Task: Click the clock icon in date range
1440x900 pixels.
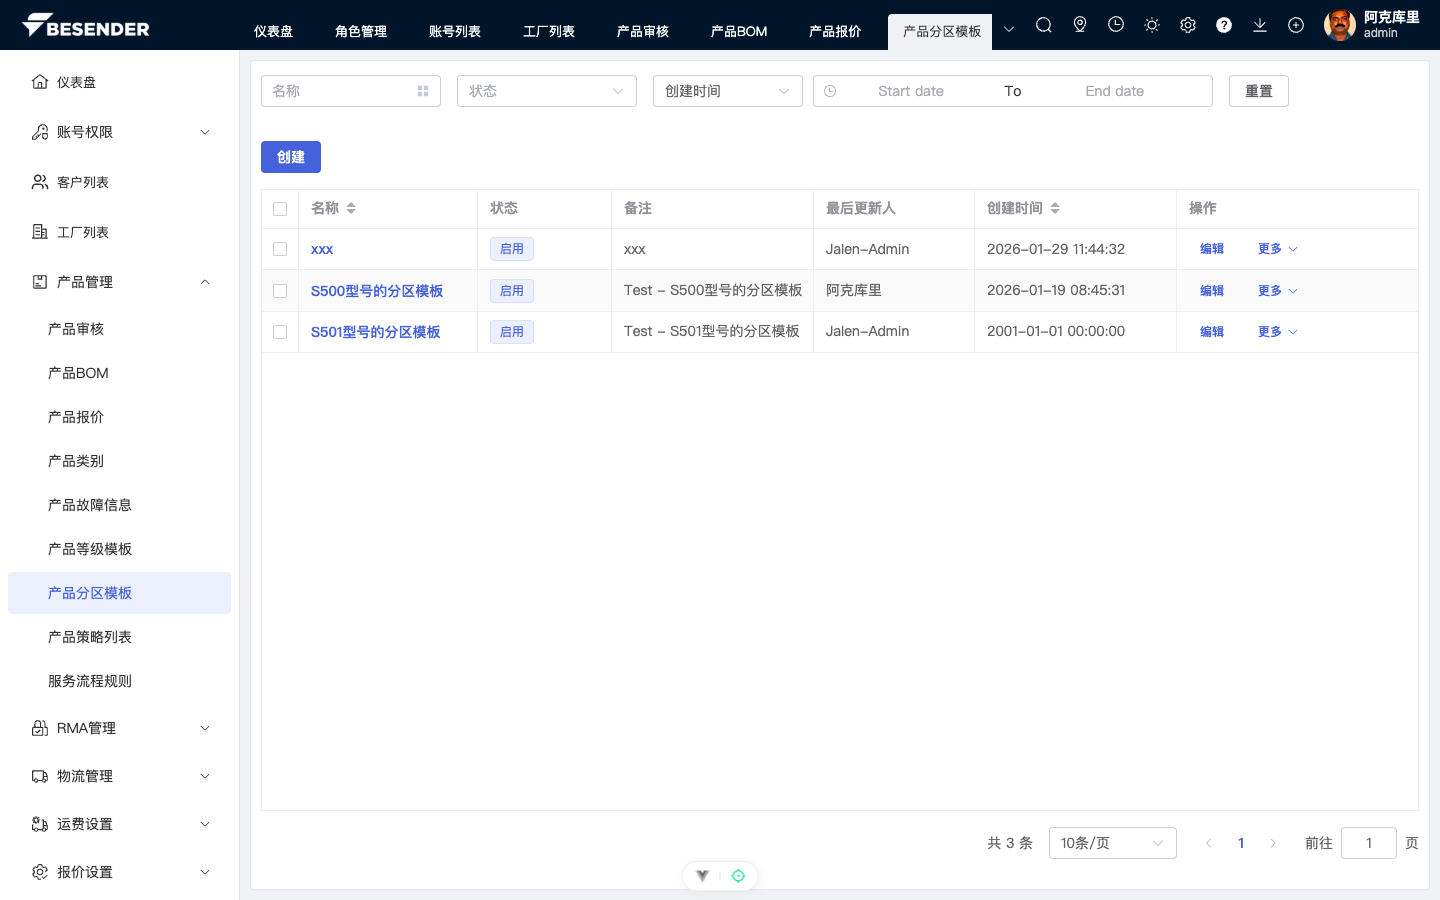Action: click(830, 91)
